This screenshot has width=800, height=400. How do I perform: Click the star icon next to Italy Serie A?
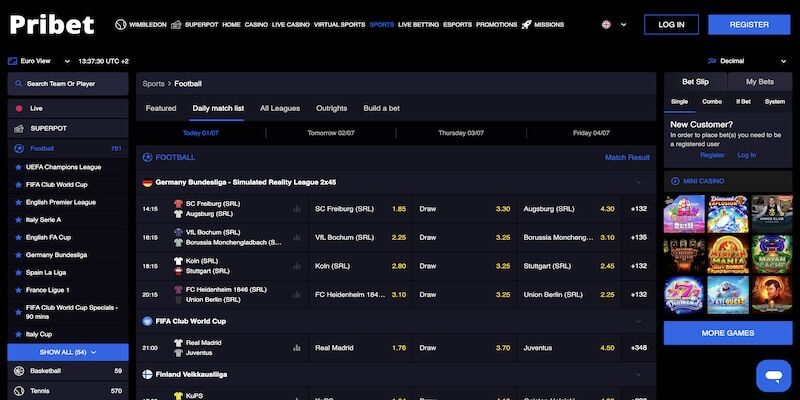click(x=18, y=220)
